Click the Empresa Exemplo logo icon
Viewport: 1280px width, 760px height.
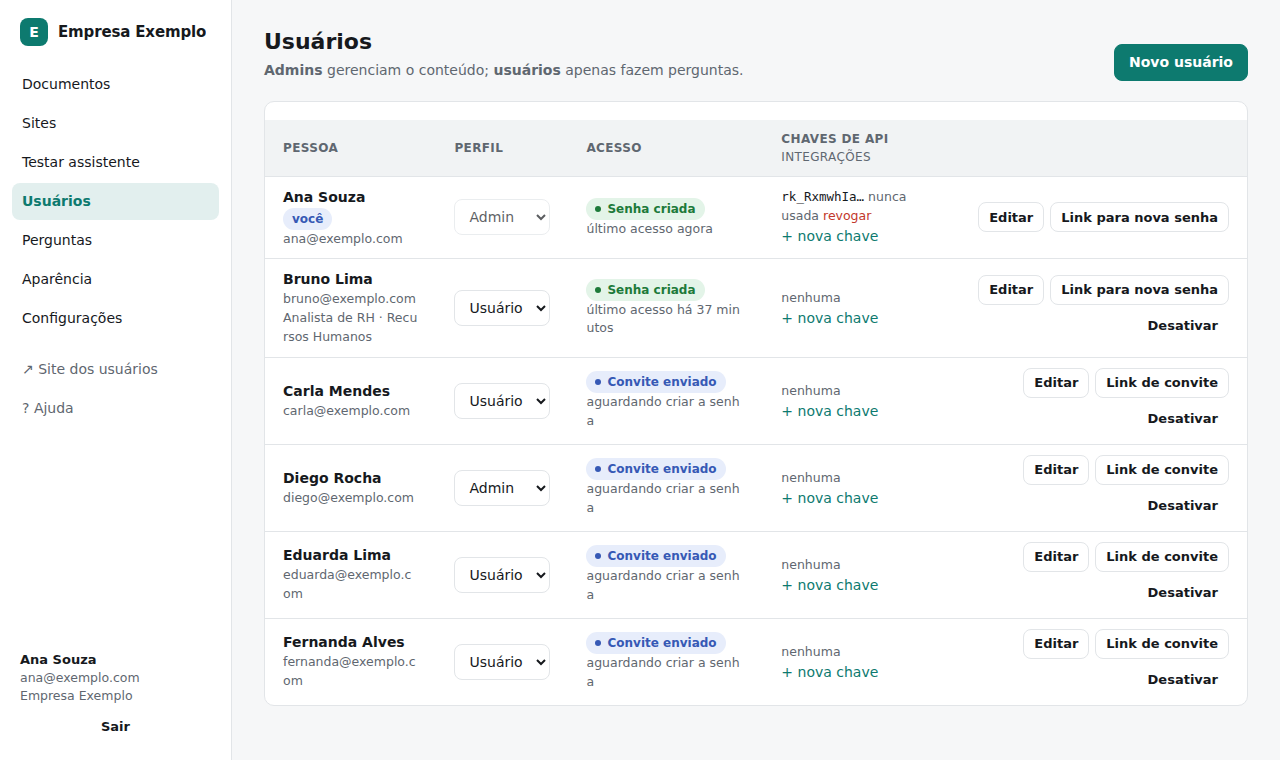pyautogui.click(x=34, y=32)
